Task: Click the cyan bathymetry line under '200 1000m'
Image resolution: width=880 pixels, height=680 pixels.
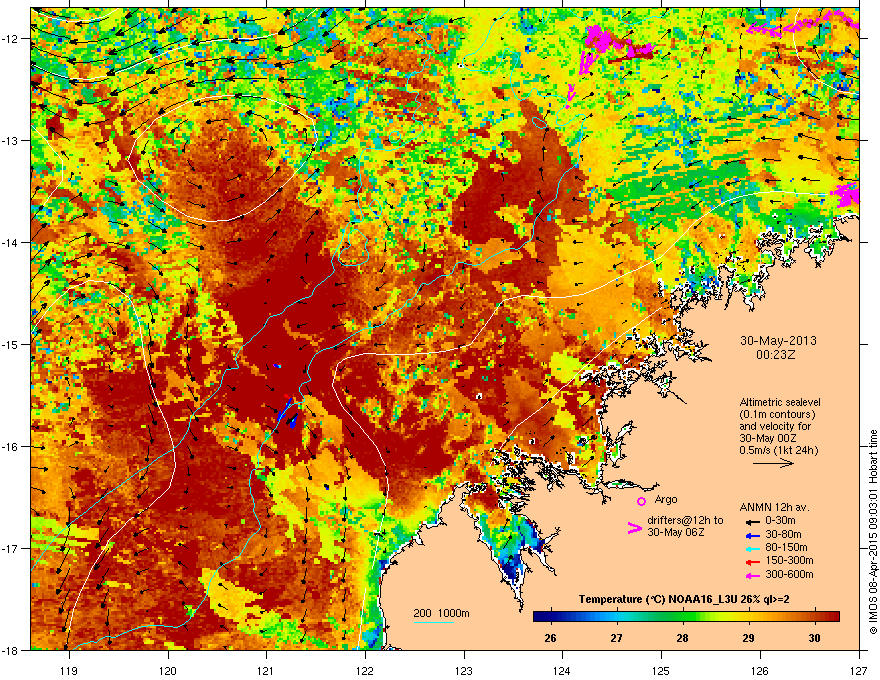Action: tap(434, 622)
